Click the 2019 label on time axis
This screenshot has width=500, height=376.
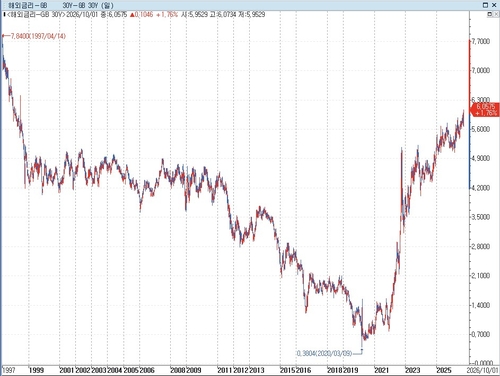pyautogui.click(x=351, y=370)
